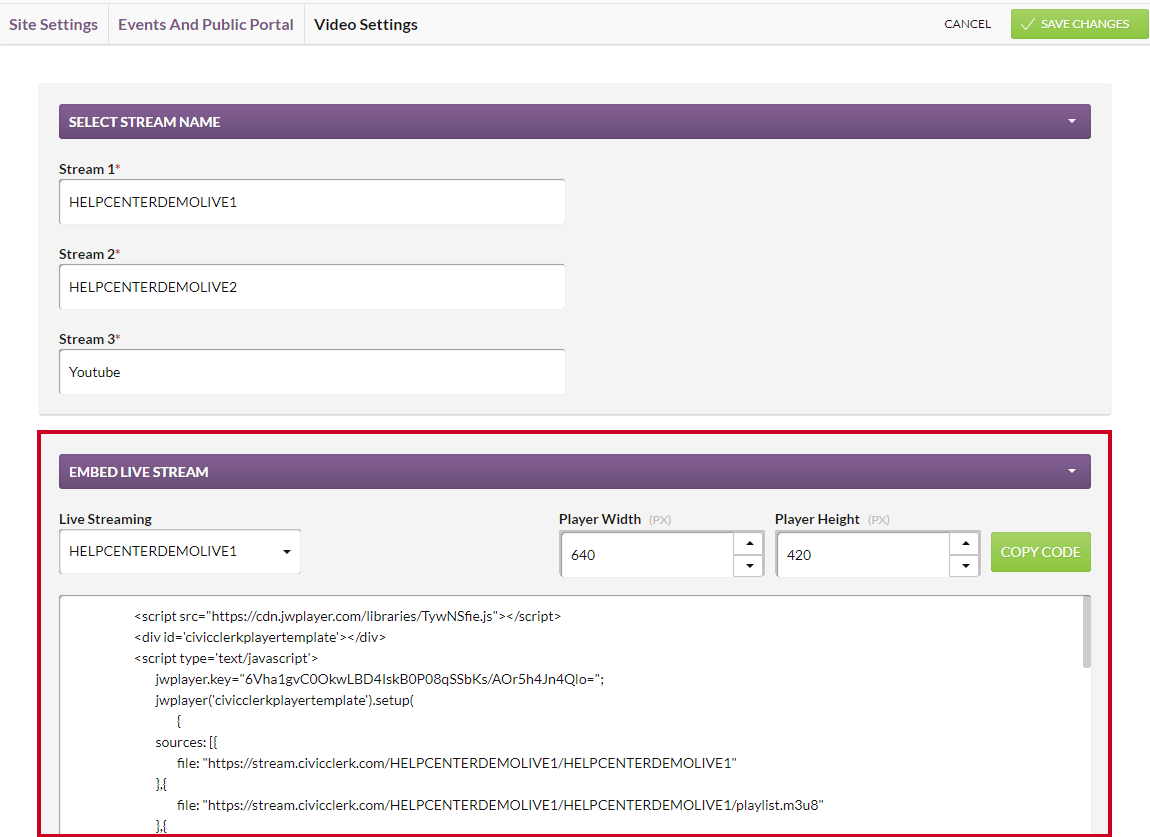1150x837 pixels.
Task: Click the Player Height value field
Action: [862, 555]
